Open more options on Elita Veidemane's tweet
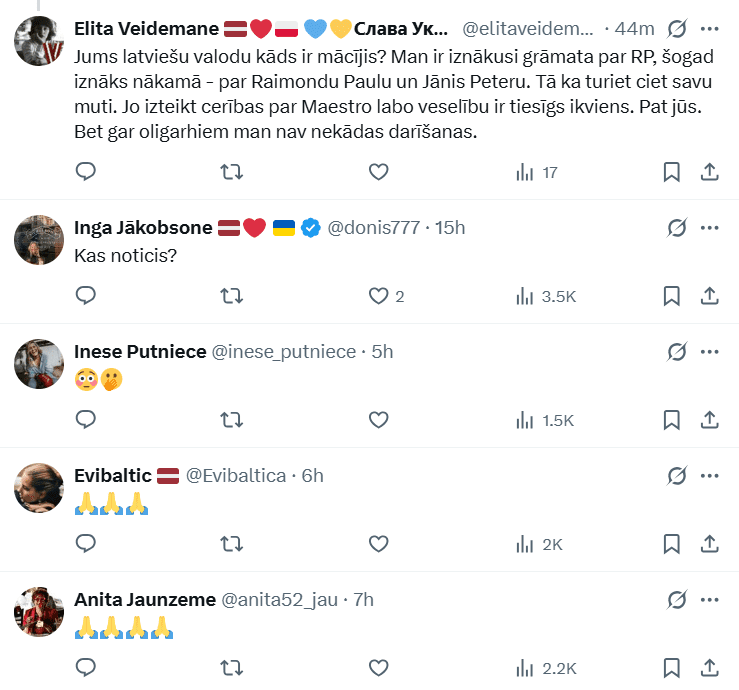Viewport: 739px width, 690px height. (x=709, y=28)
